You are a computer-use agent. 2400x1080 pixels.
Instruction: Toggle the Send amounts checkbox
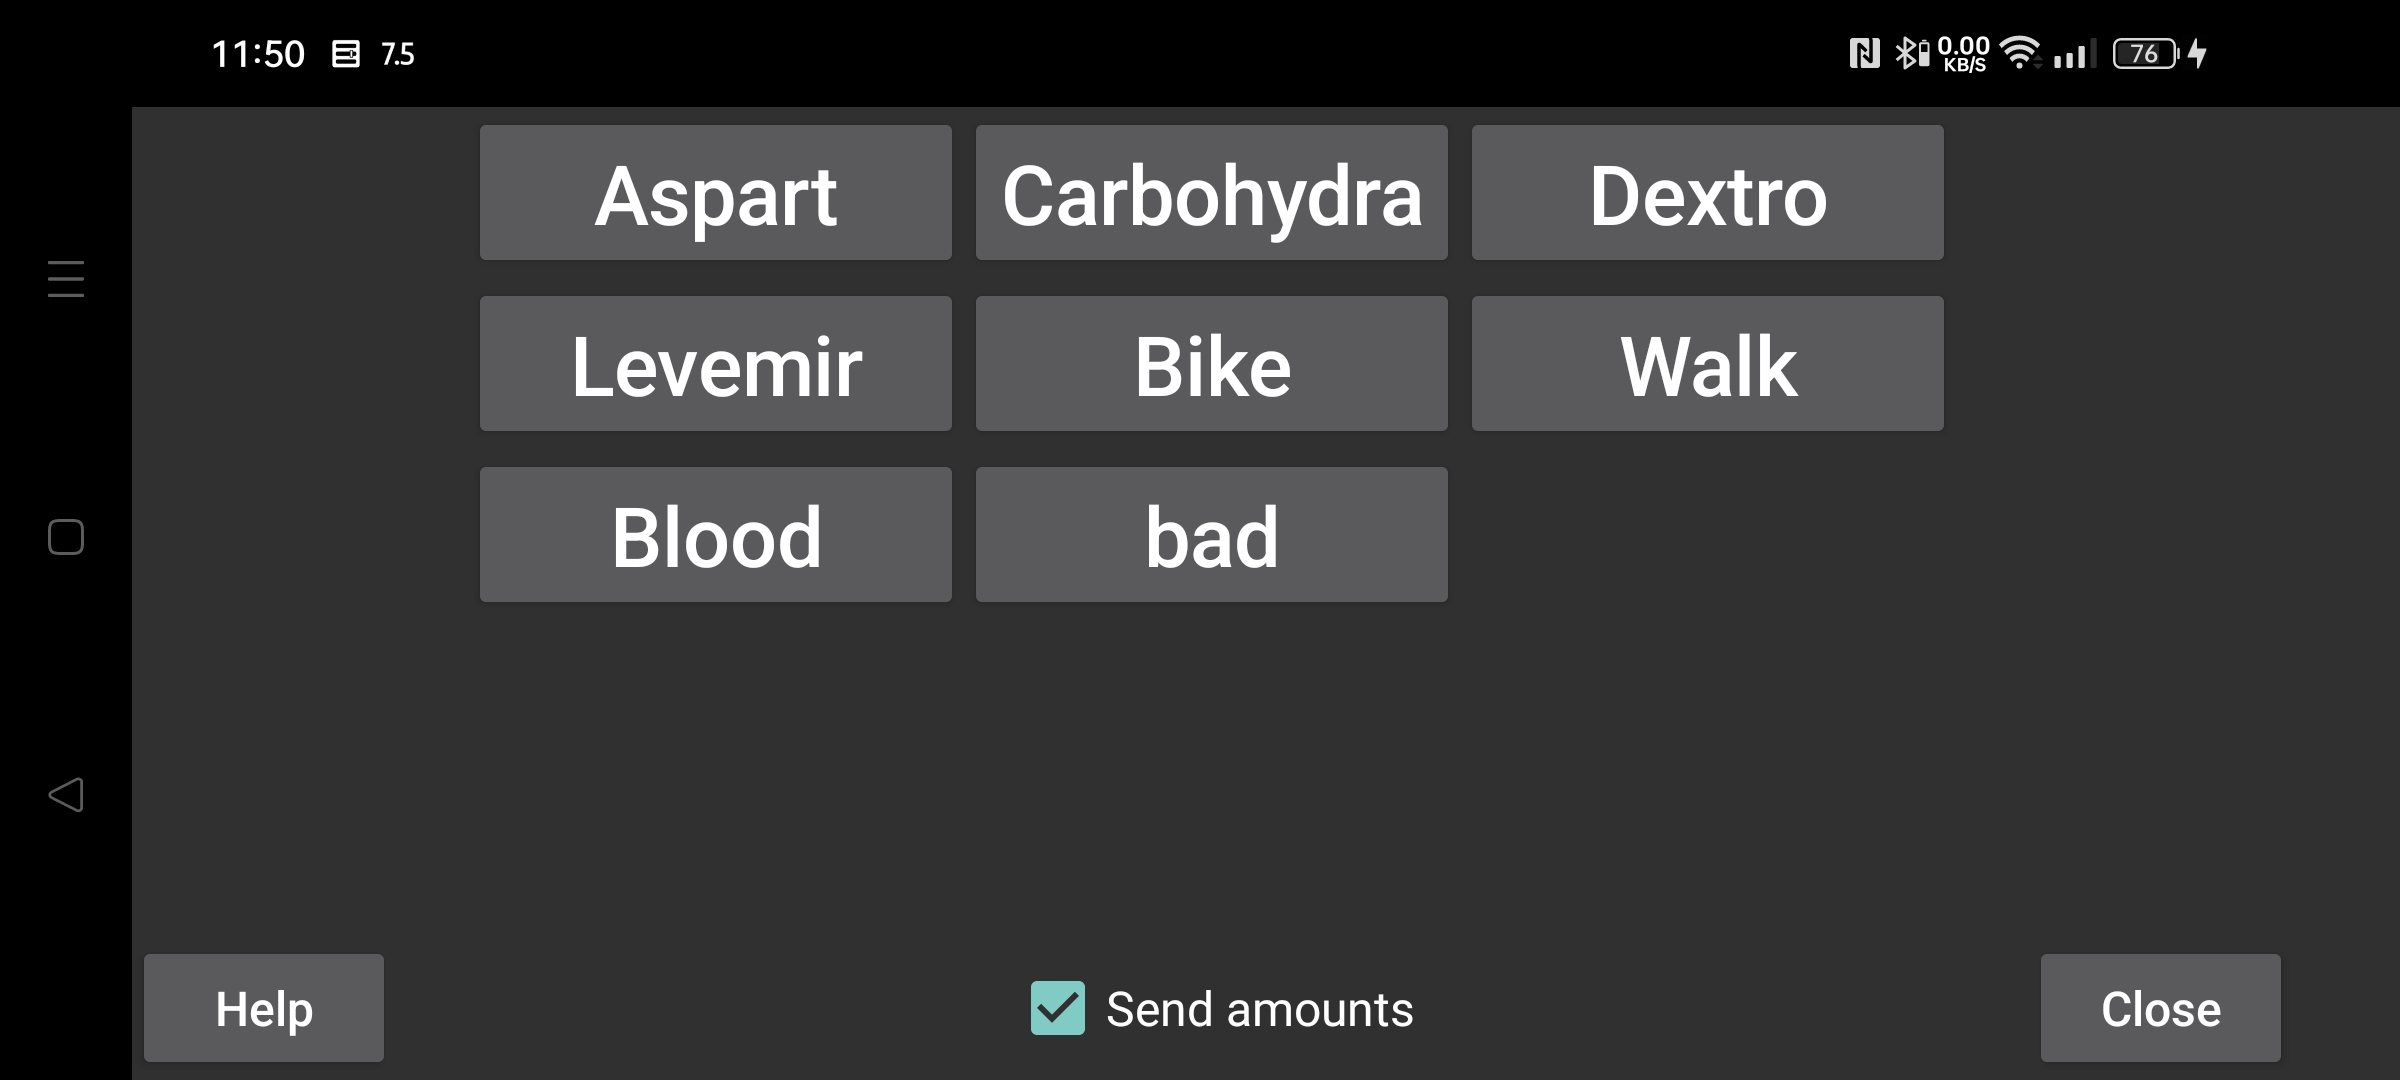click(1057, 1008)
